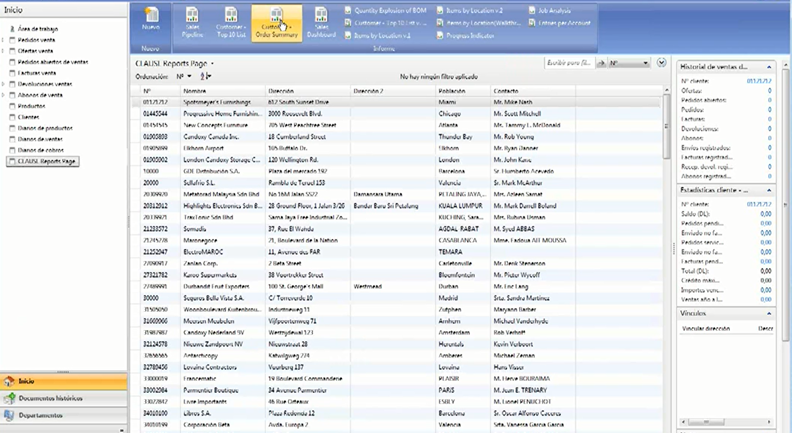Open the Job Analysis report

550,10
